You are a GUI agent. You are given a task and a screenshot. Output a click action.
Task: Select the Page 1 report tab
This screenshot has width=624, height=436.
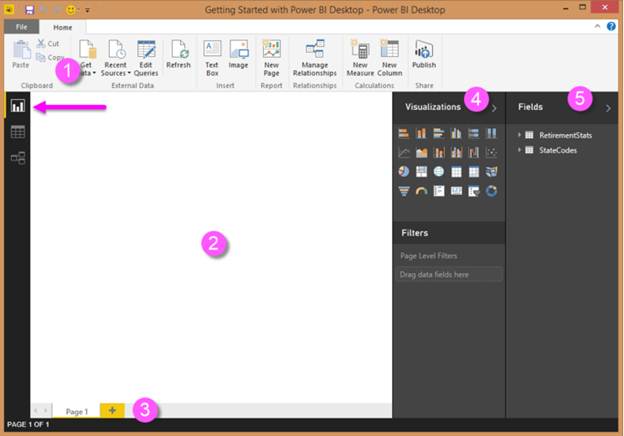[77, 411]
